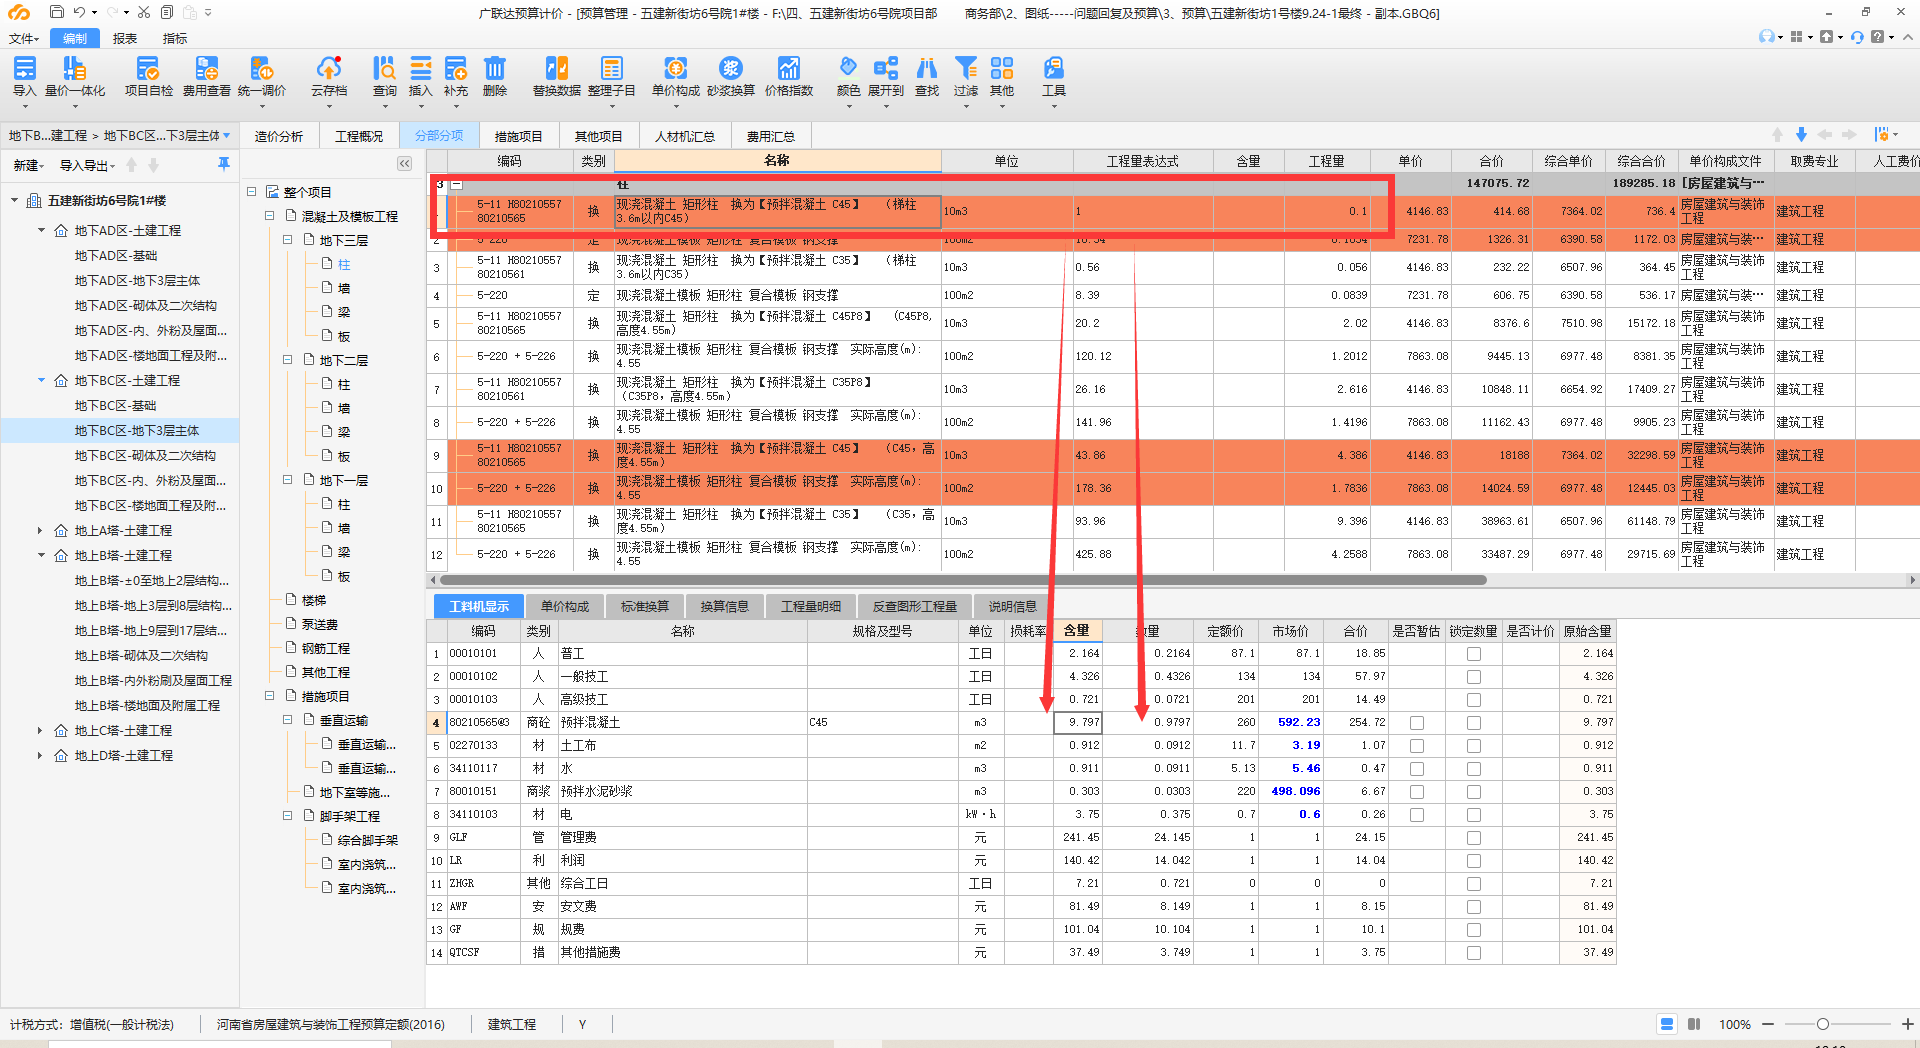
Task: Open the 查询 query tool
Action: coord(384,77)
